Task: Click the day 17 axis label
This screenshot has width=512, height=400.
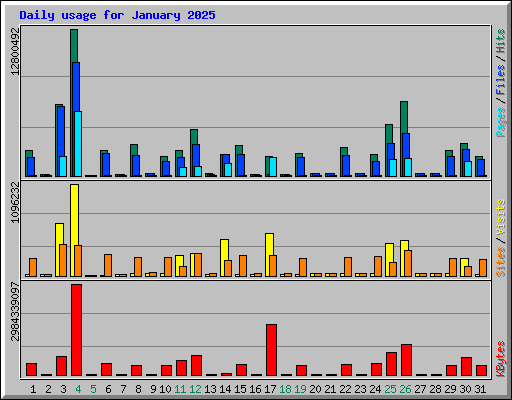Action: click(x=270, y=389)
